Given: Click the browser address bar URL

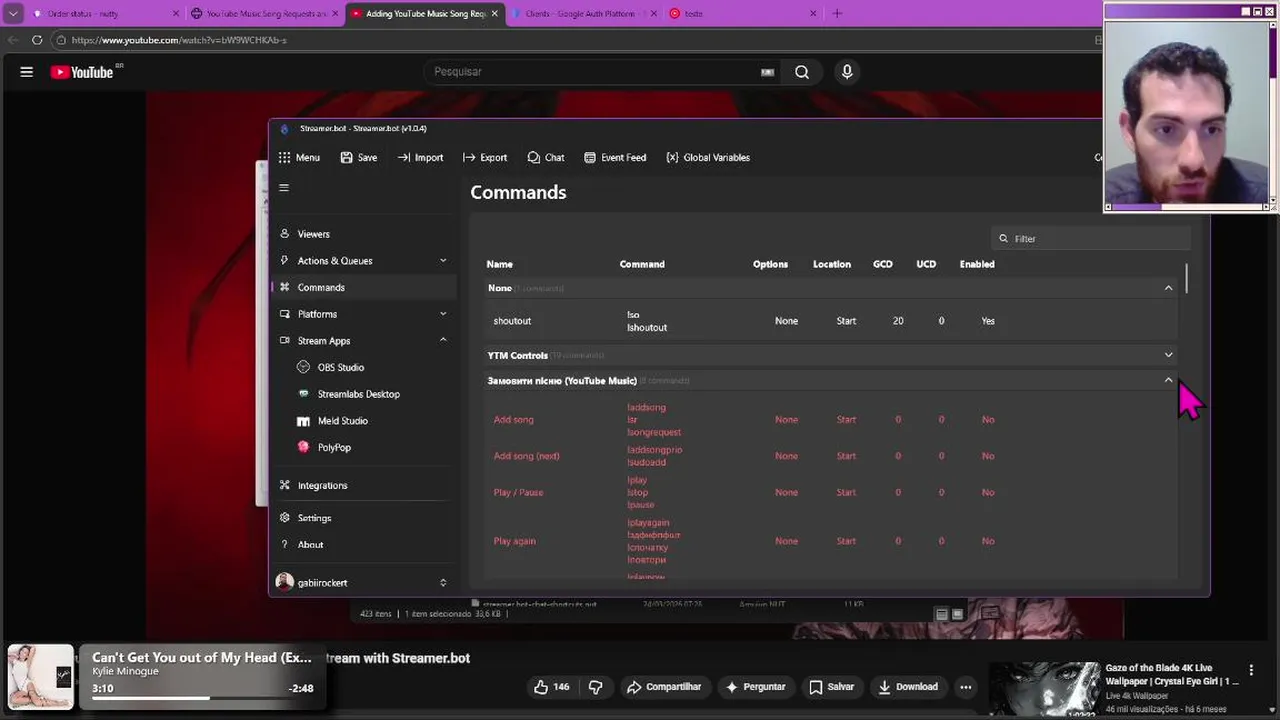Looking at the screenshot, I should (179, 40).
